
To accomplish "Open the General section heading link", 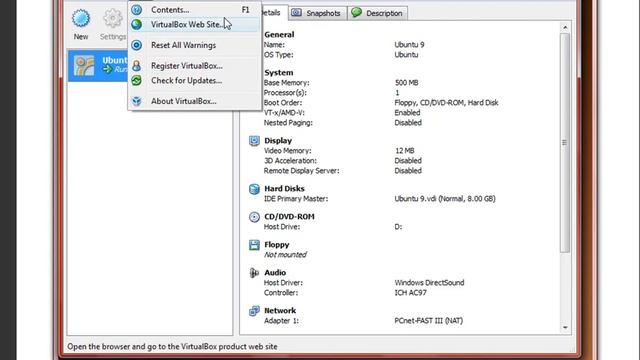I will [x=279, y=35].
